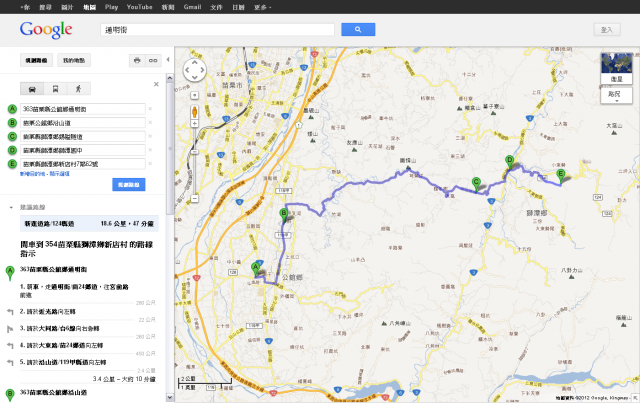
Task: Click the My Places button
Action: (x=74, y=60)
